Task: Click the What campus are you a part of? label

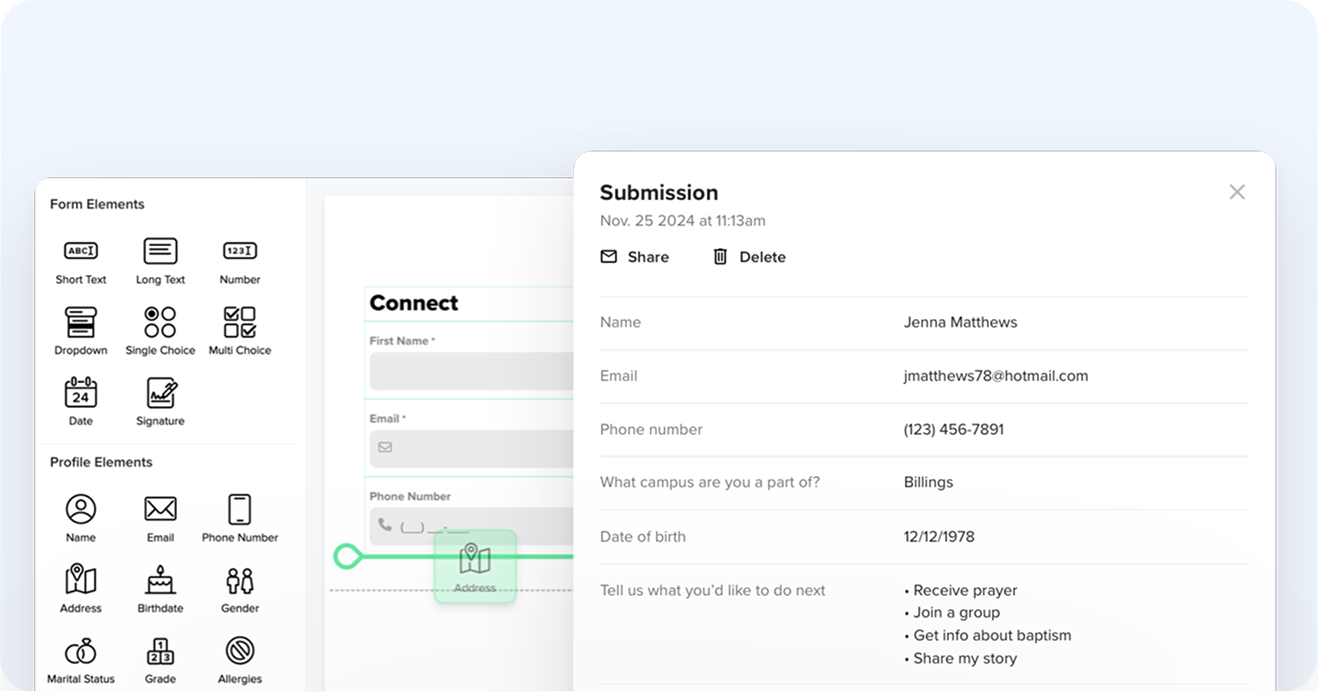Action: click(710, 482)
